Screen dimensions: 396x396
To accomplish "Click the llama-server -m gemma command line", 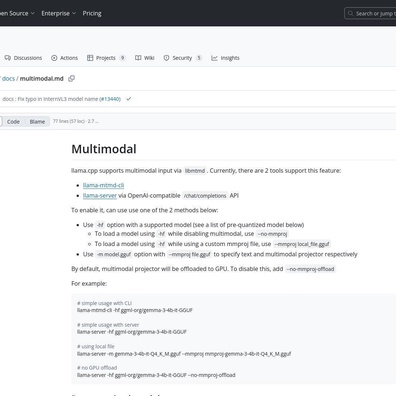I will [x=184, y=354].
